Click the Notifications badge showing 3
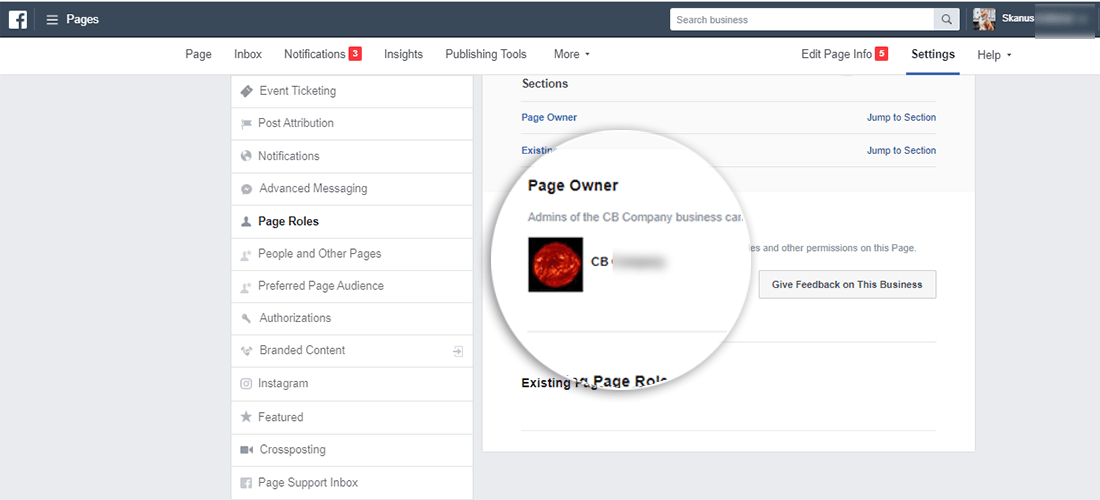This screenshot has height=500, width=1100. pos(355,54)
